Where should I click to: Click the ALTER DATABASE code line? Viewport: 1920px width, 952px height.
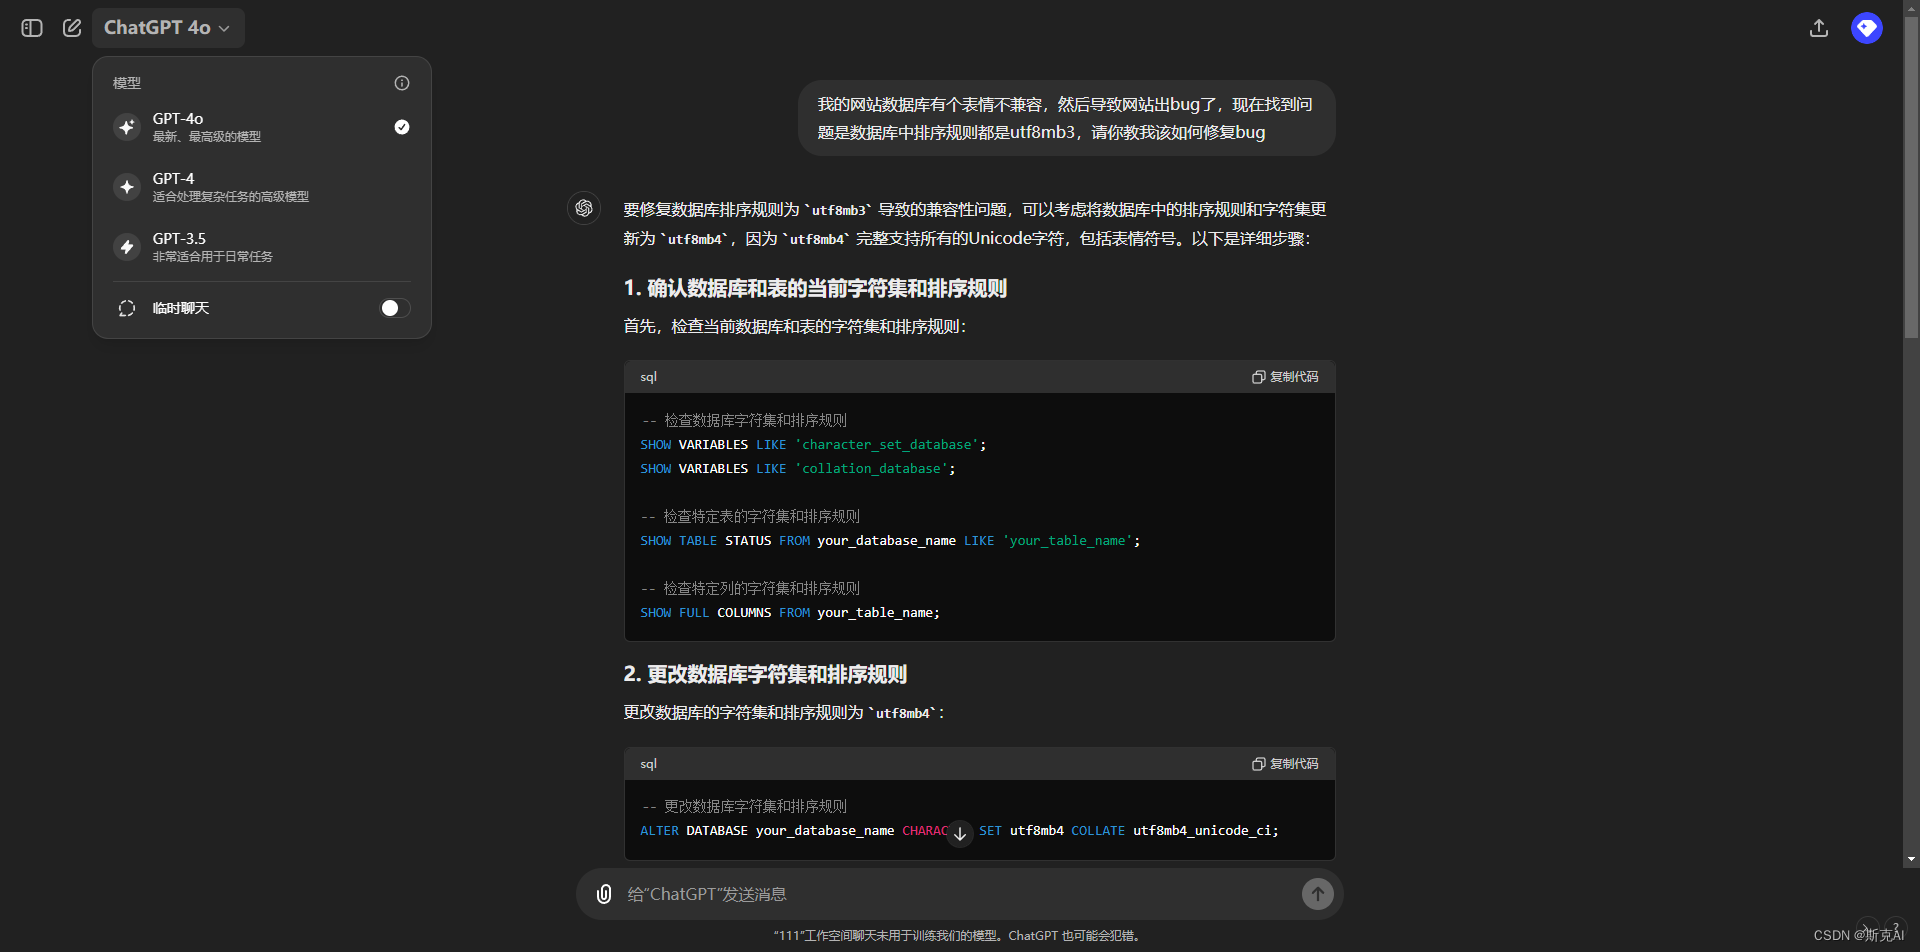959,830
